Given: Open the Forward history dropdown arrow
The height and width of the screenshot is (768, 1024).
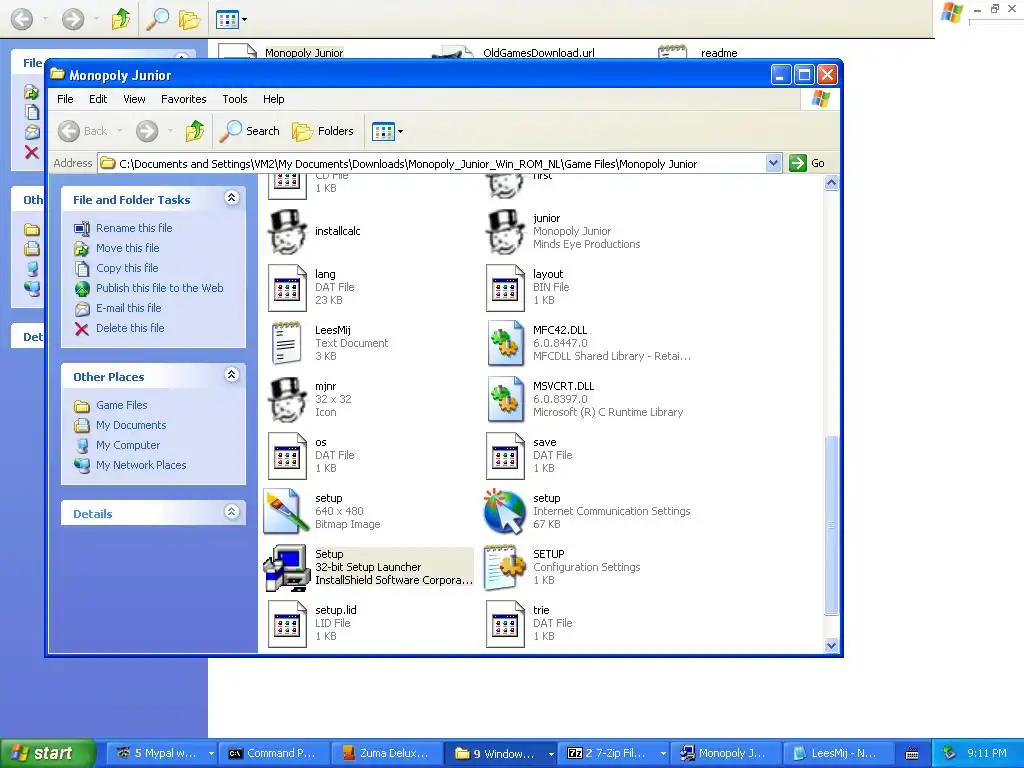Looking at the screenshot, I should (x=170, y=131).
